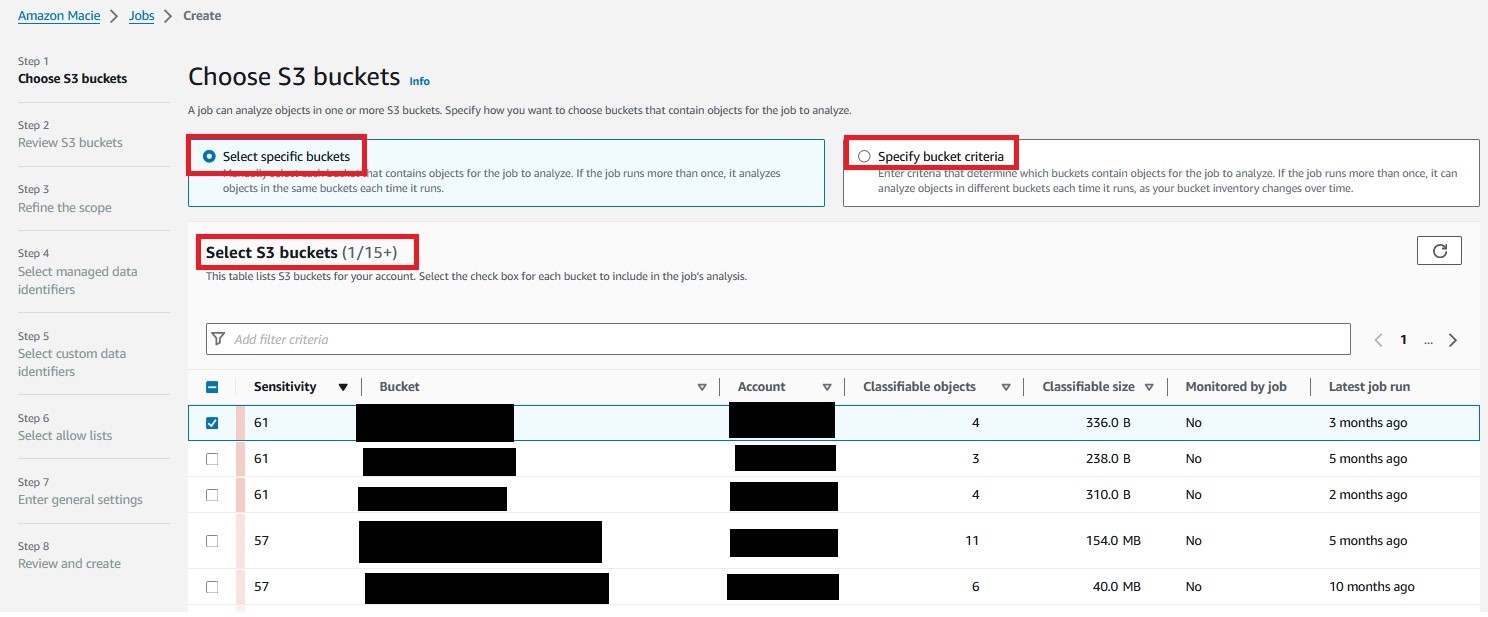Click the Latest job run column header

(x=1369, y=387)
